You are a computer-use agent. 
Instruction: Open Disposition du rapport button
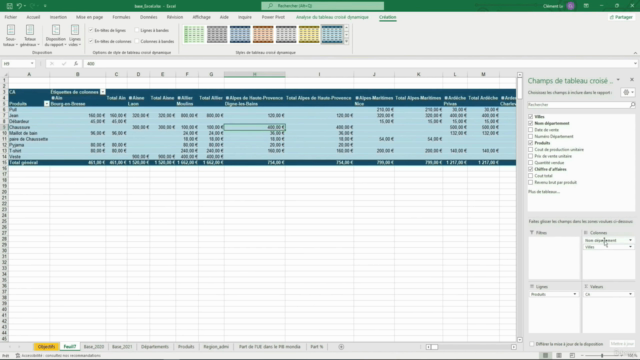(56, 36)
